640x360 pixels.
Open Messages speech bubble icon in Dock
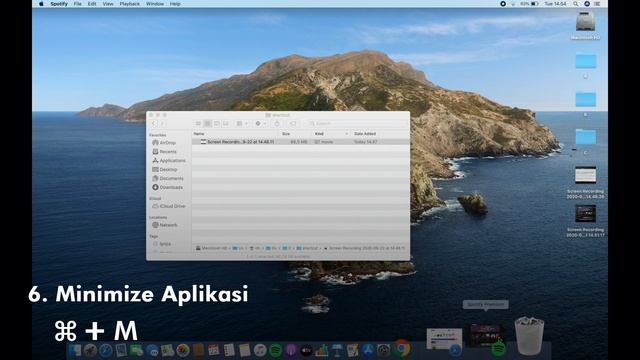[x=152, y=350]
